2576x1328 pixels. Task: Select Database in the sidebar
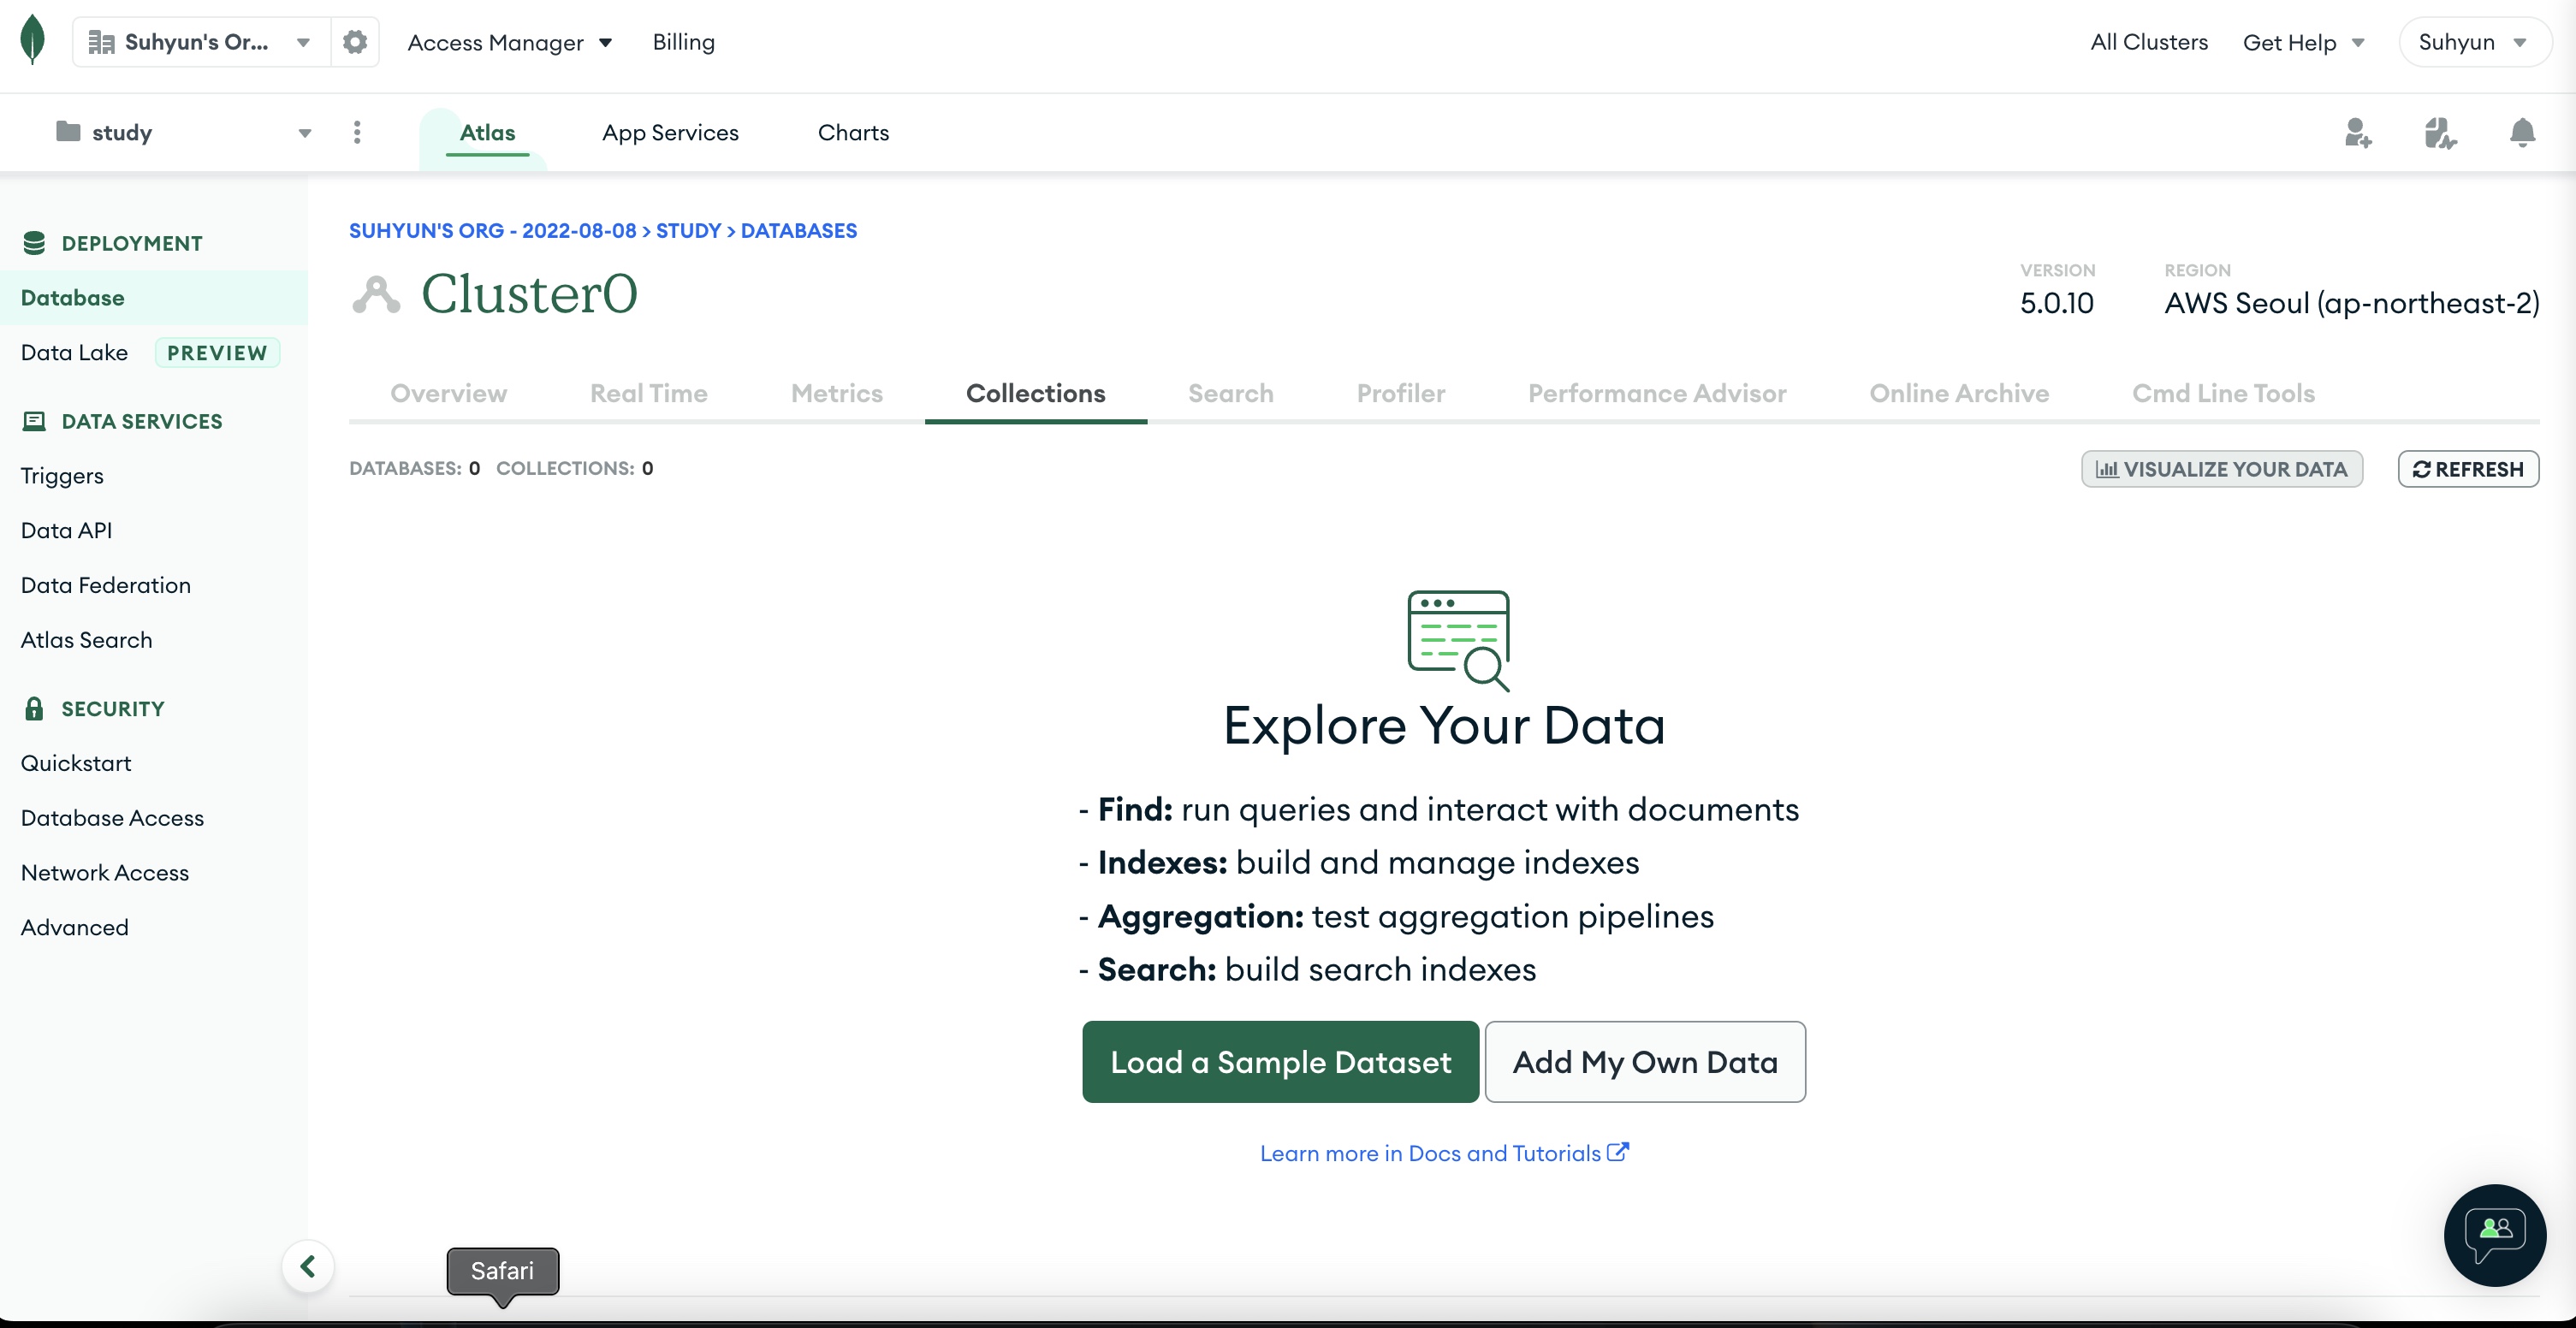(x=154, y=298)
